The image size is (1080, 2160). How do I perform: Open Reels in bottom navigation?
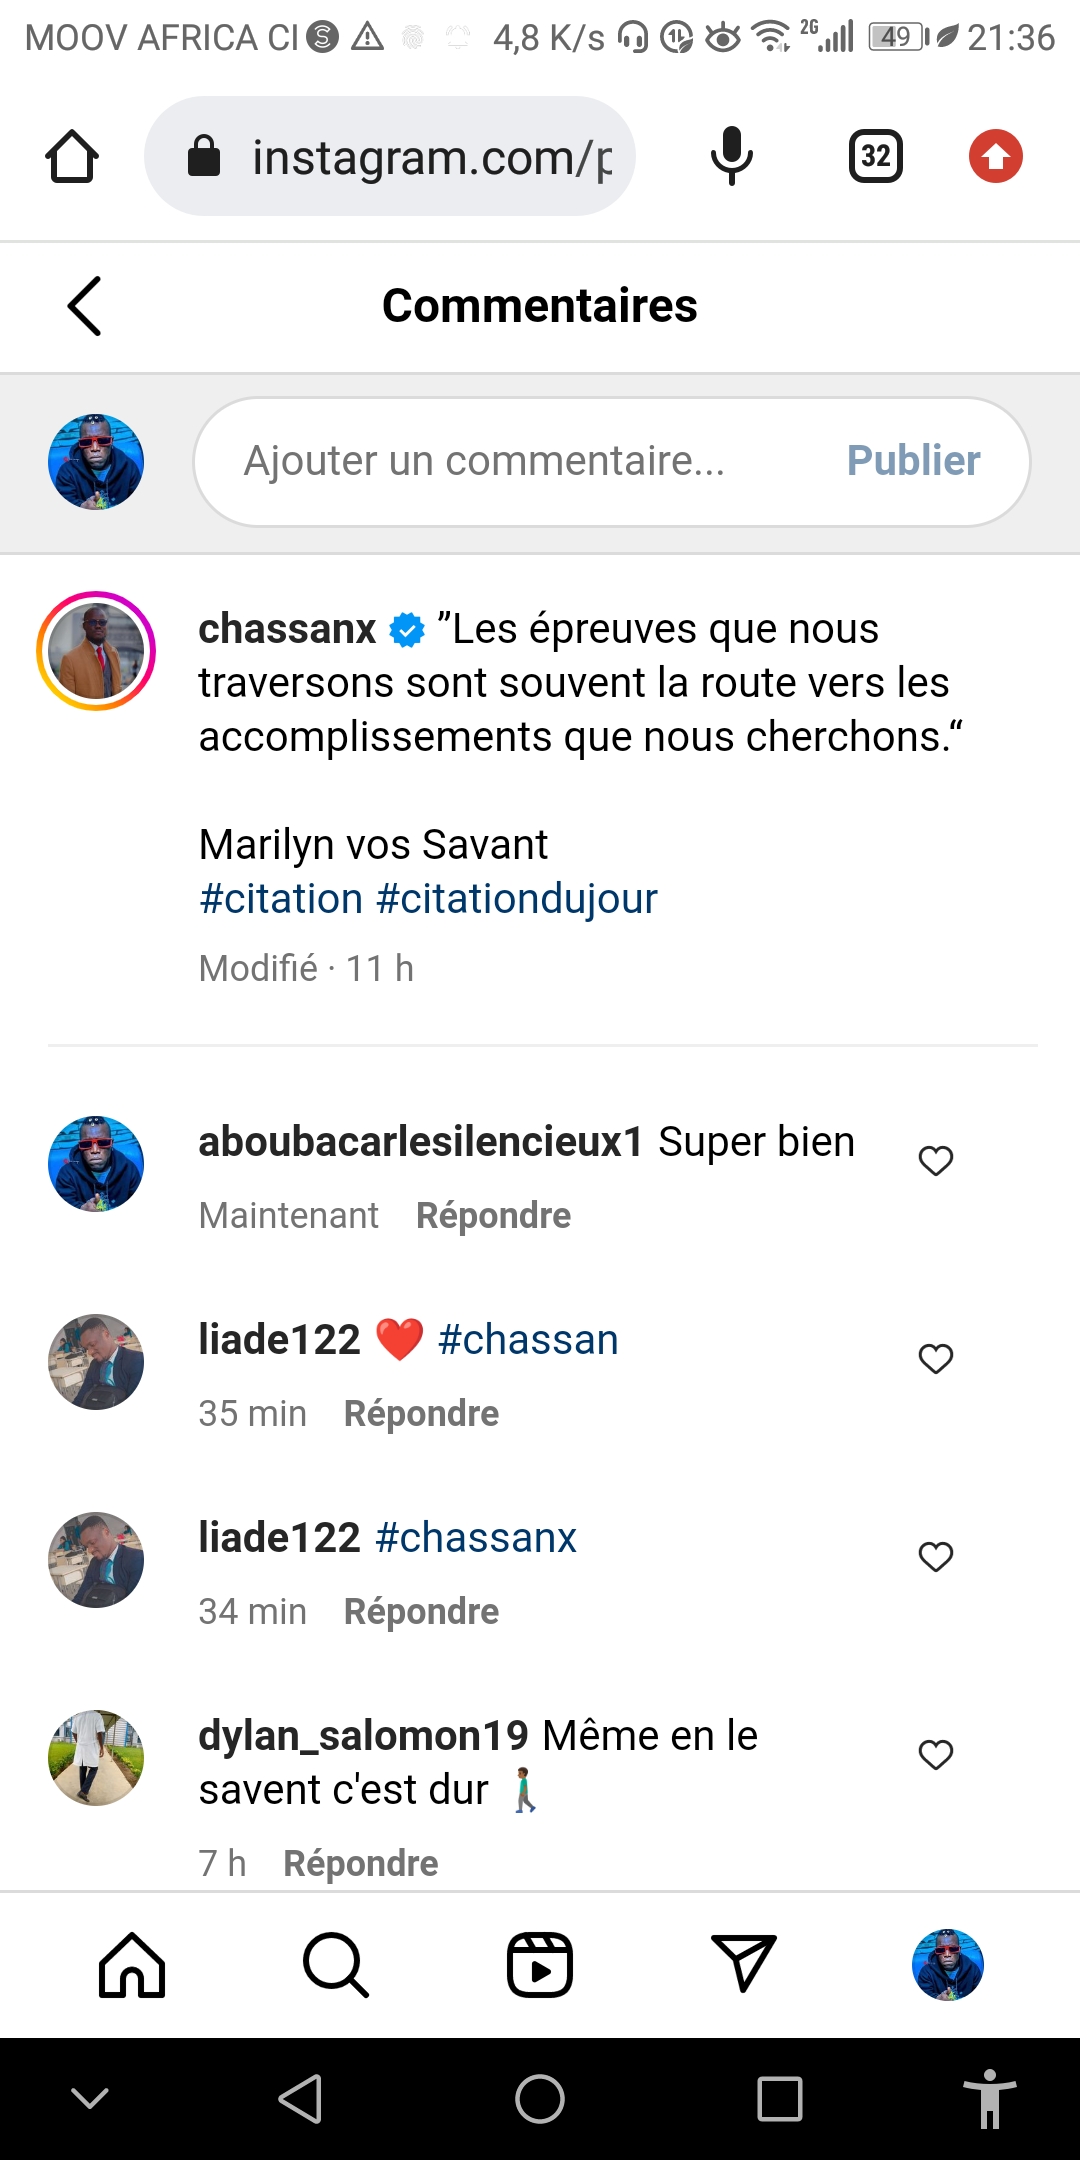(540, 1965)
